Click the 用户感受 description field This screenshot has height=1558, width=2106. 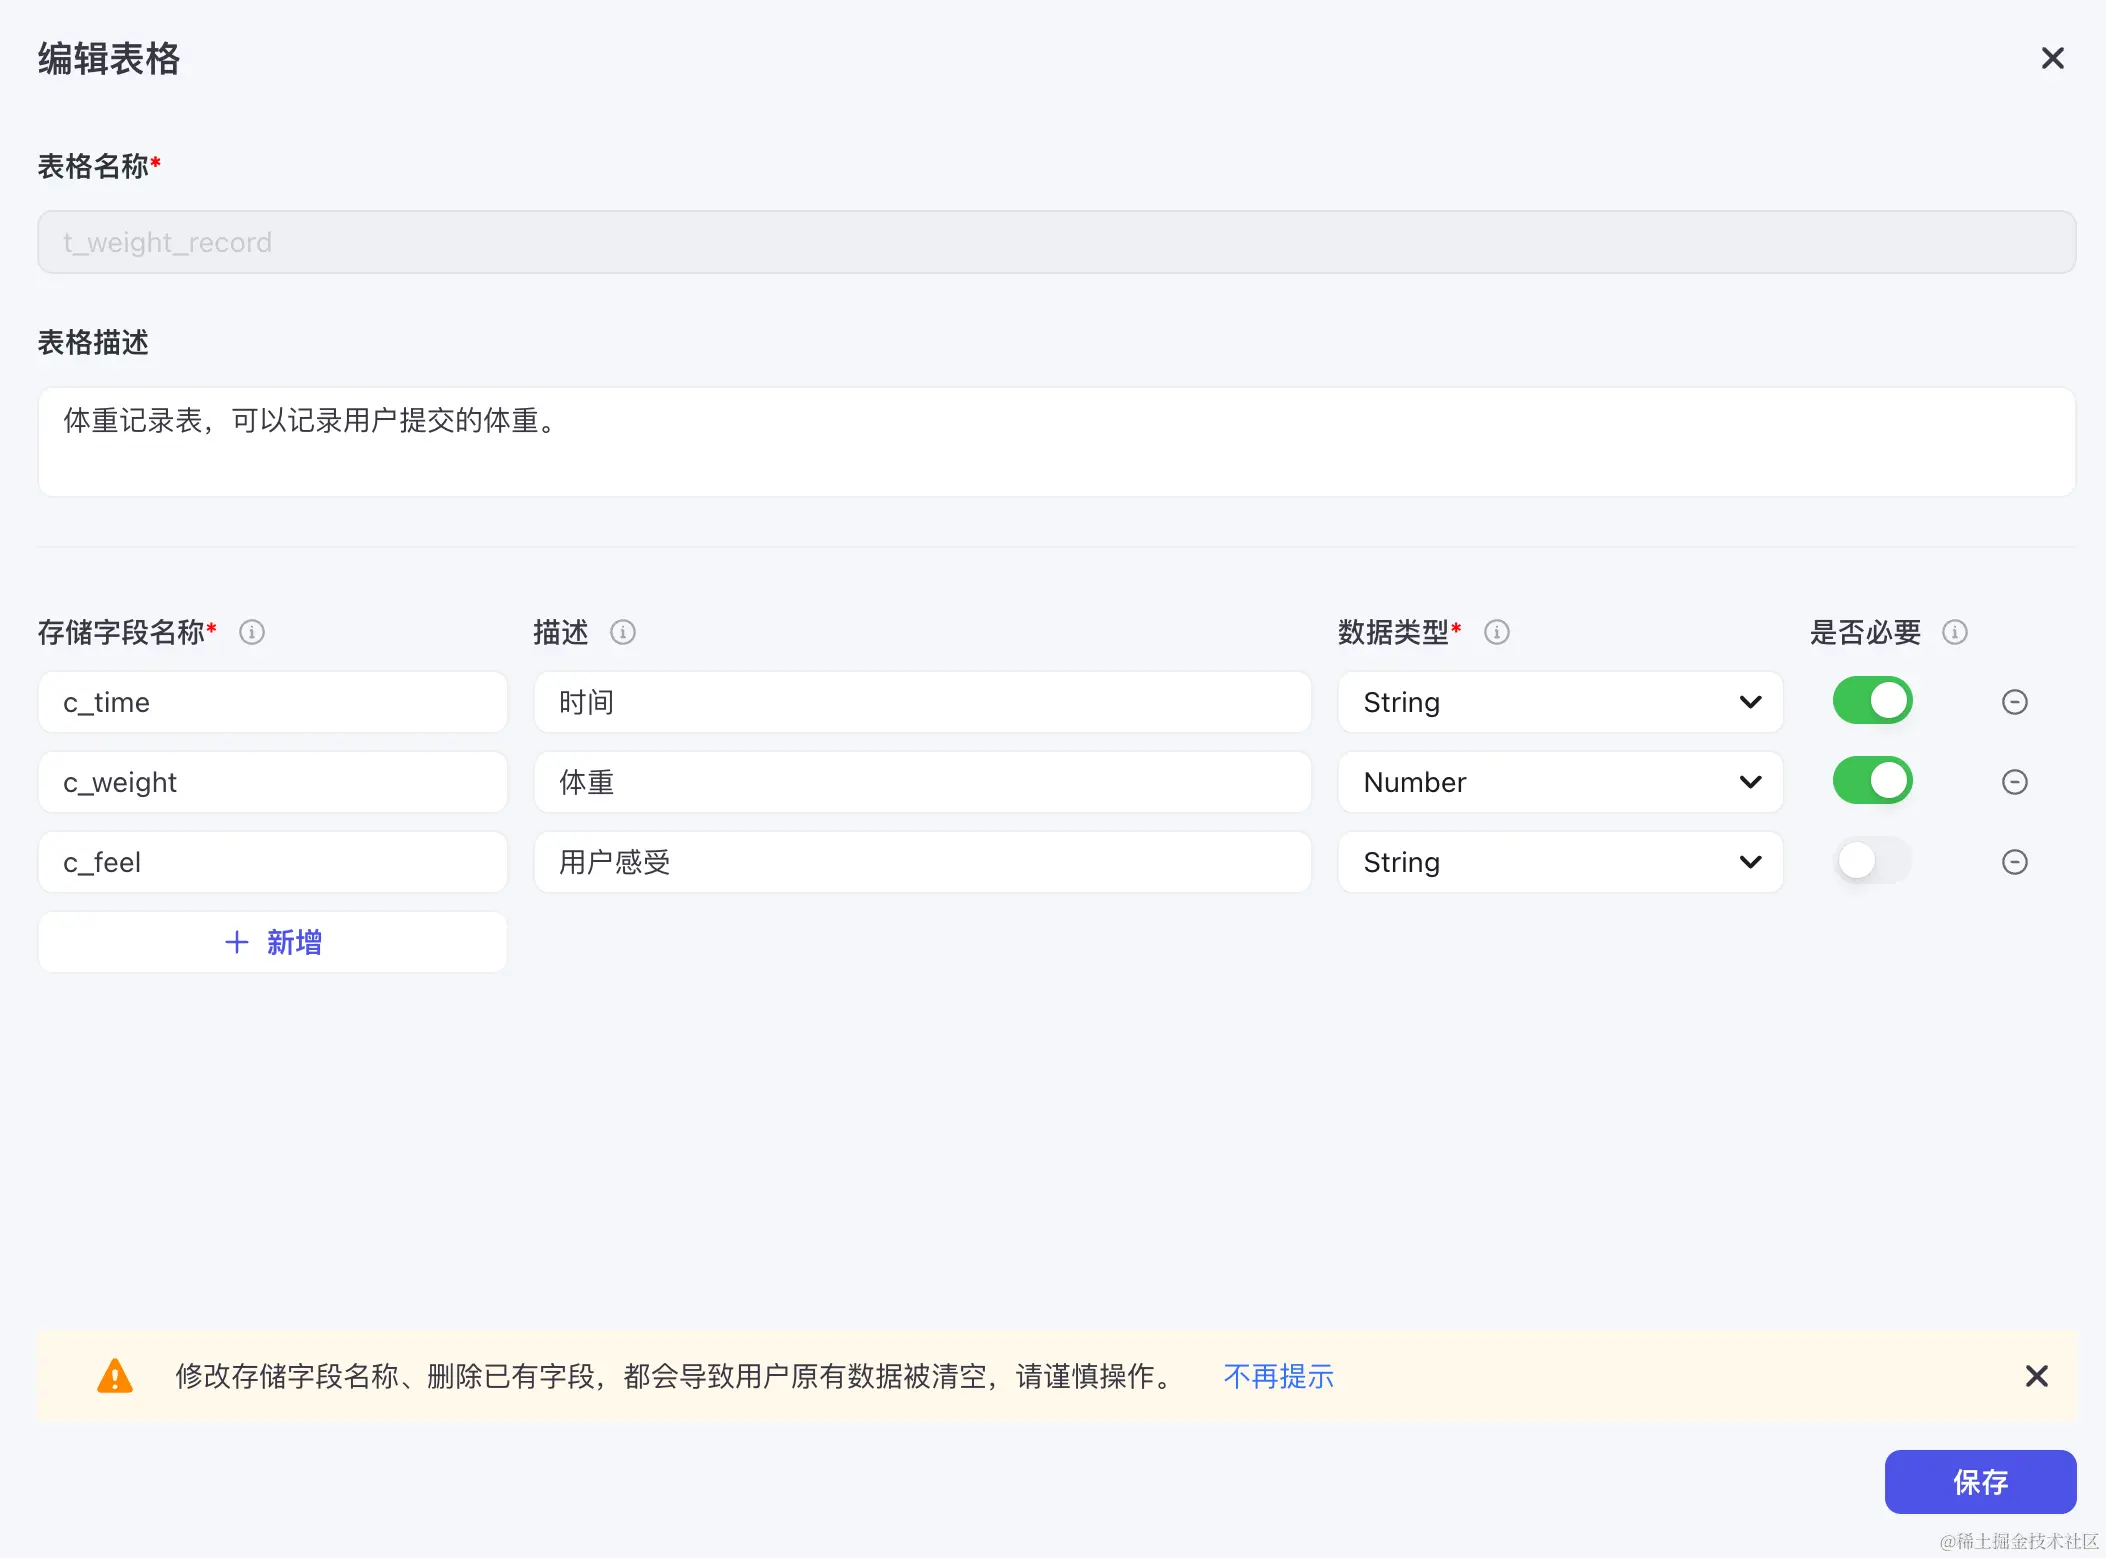[922, 862]
